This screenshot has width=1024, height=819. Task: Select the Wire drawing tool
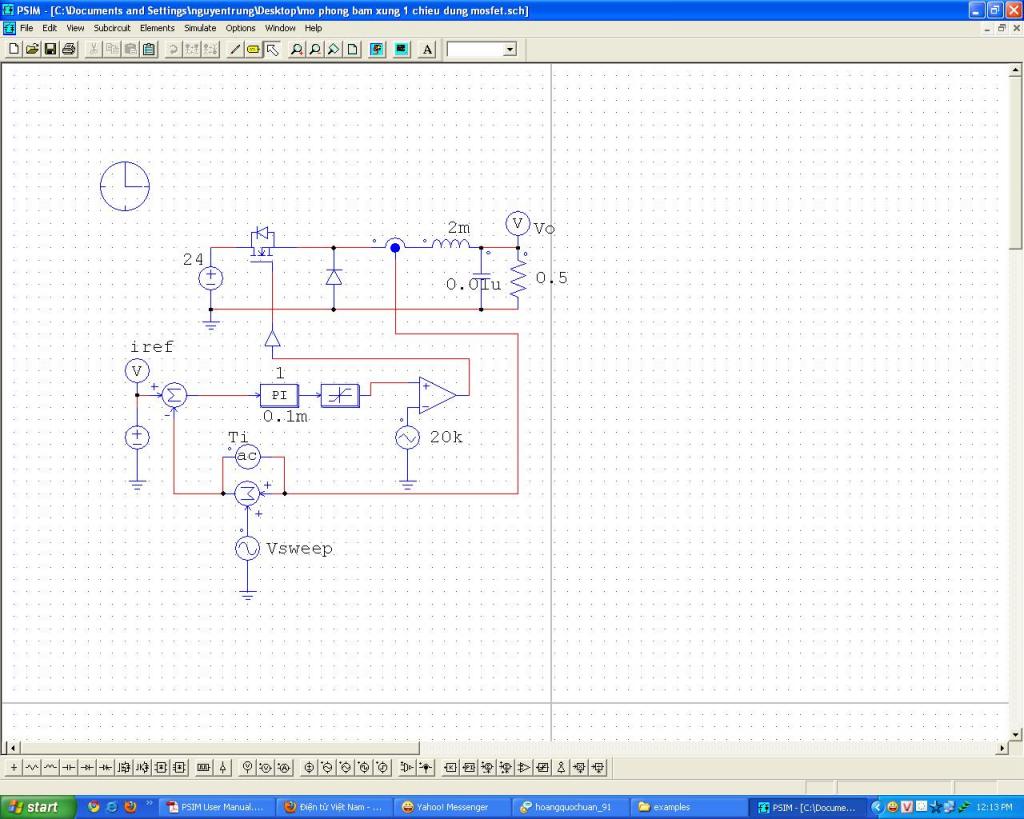[235, 49]
